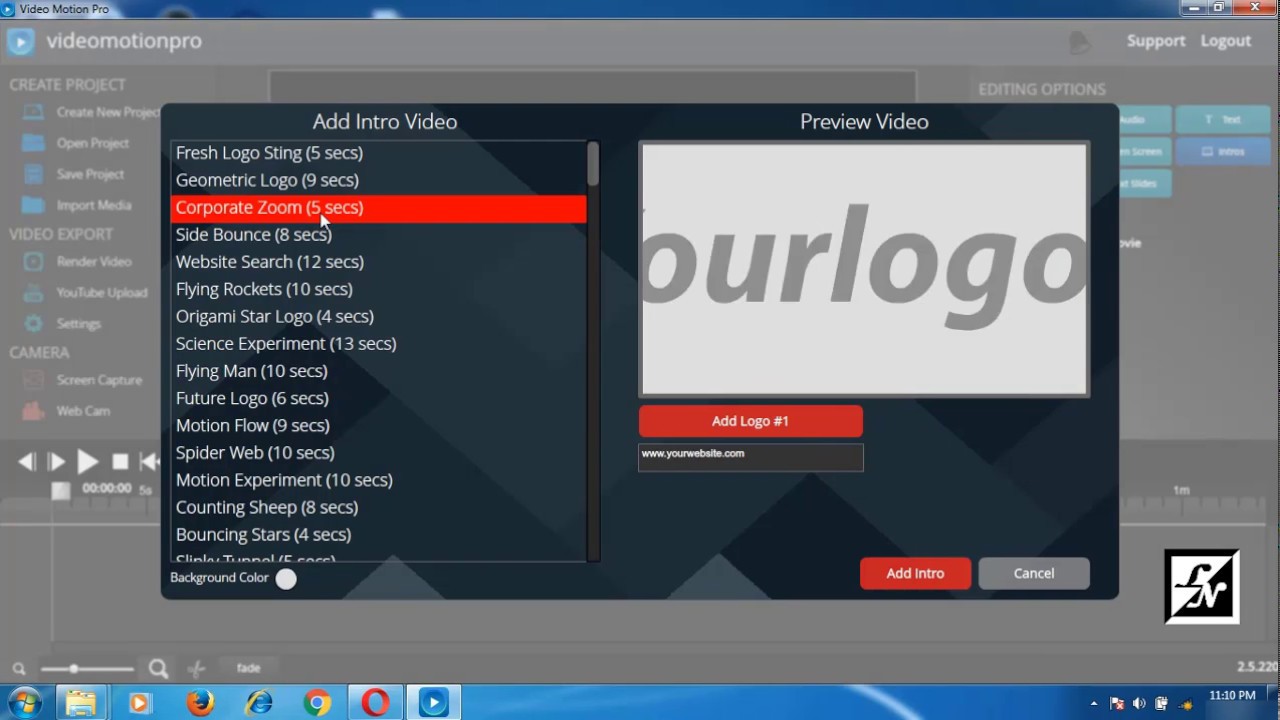Select Motion Experiment (10 secs)

(x=379, y=480)
